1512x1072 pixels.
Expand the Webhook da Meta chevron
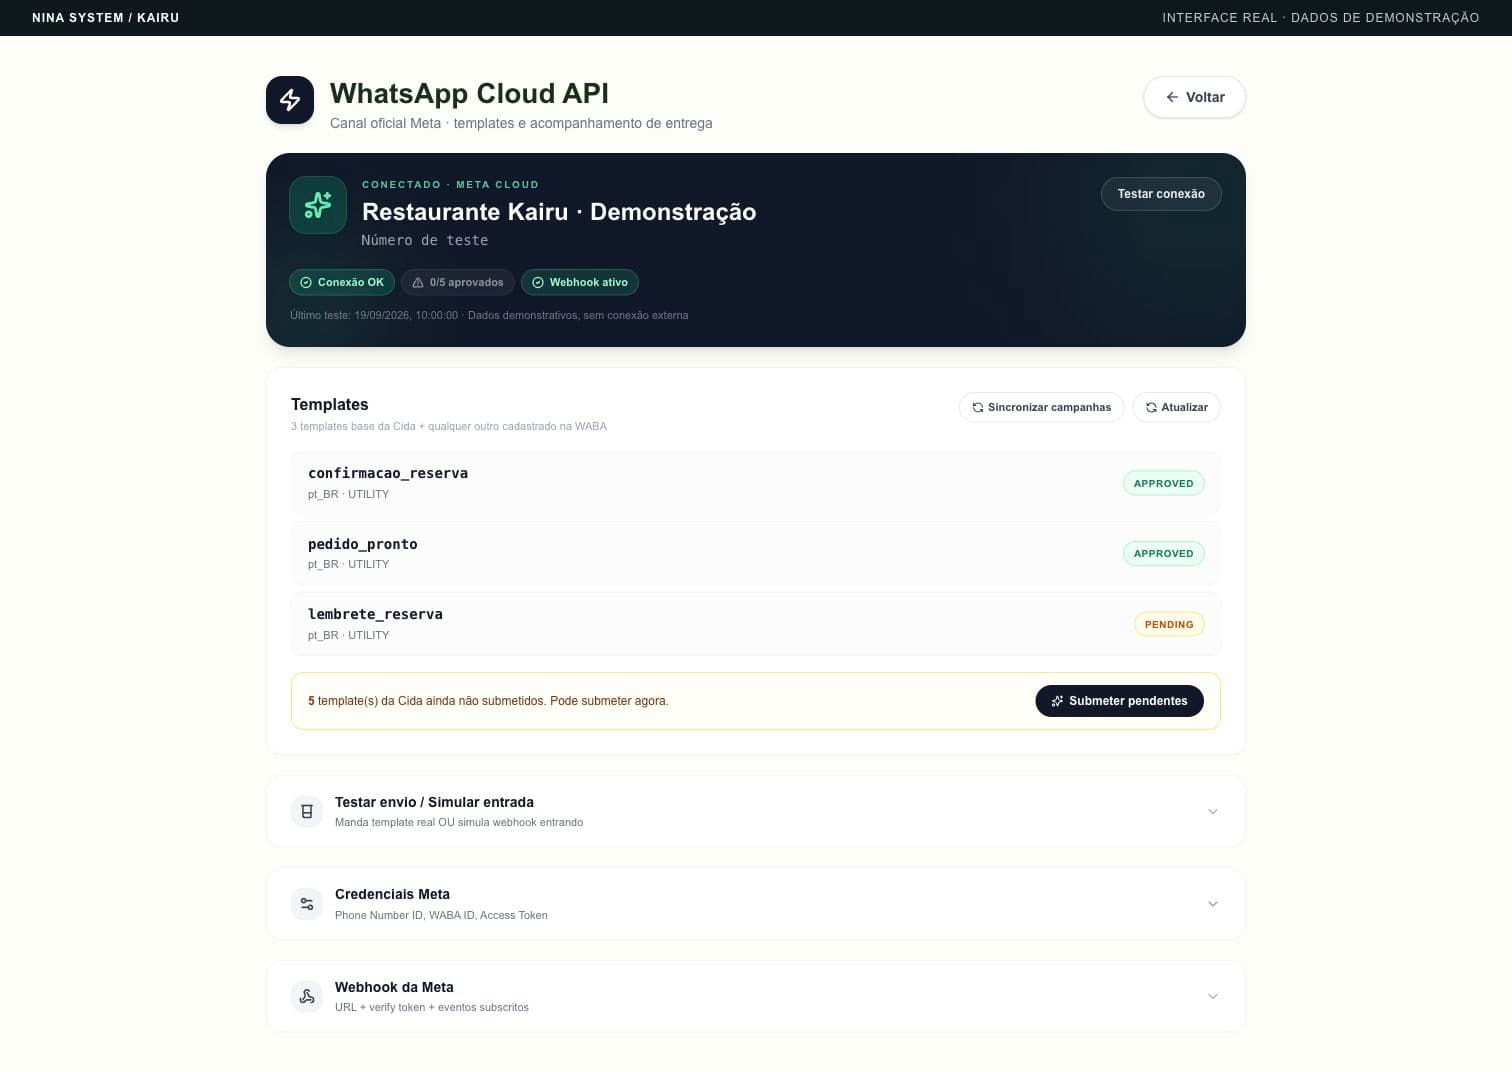coord(1212,996)
